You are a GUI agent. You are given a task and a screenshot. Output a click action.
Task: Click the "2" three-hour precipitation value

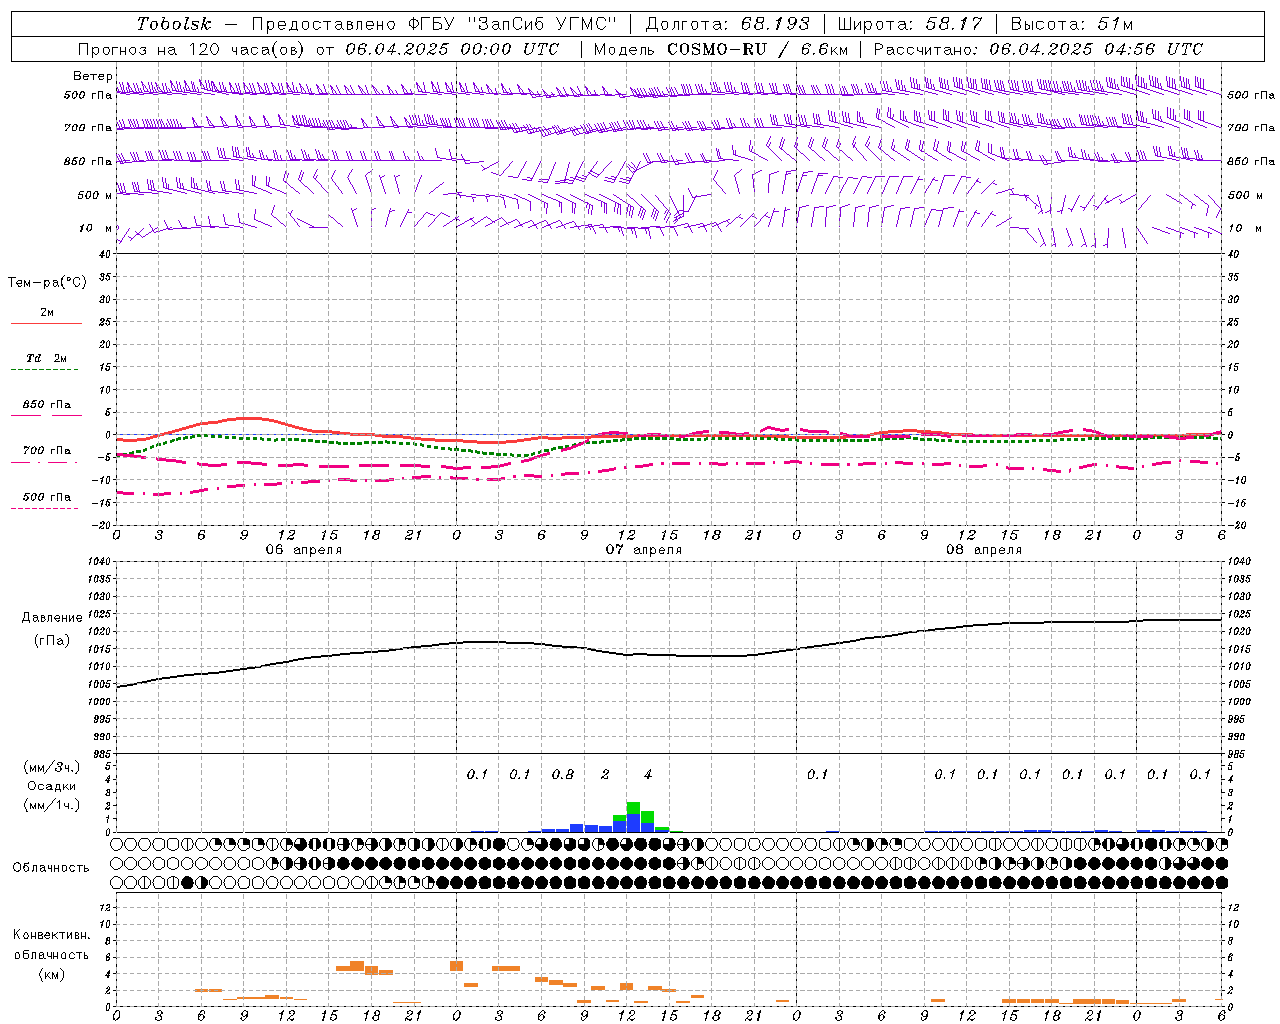(605, 774)
